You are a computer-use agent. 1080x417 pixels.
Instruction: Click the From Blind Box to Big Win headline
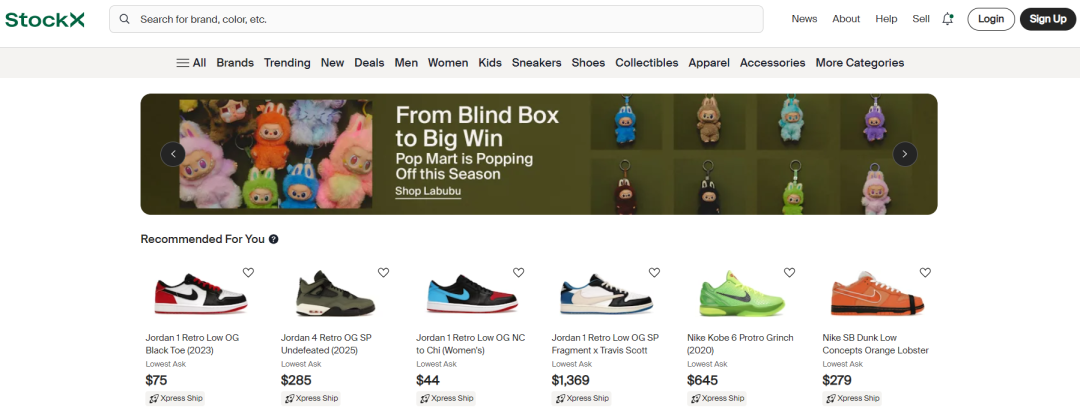477,126
